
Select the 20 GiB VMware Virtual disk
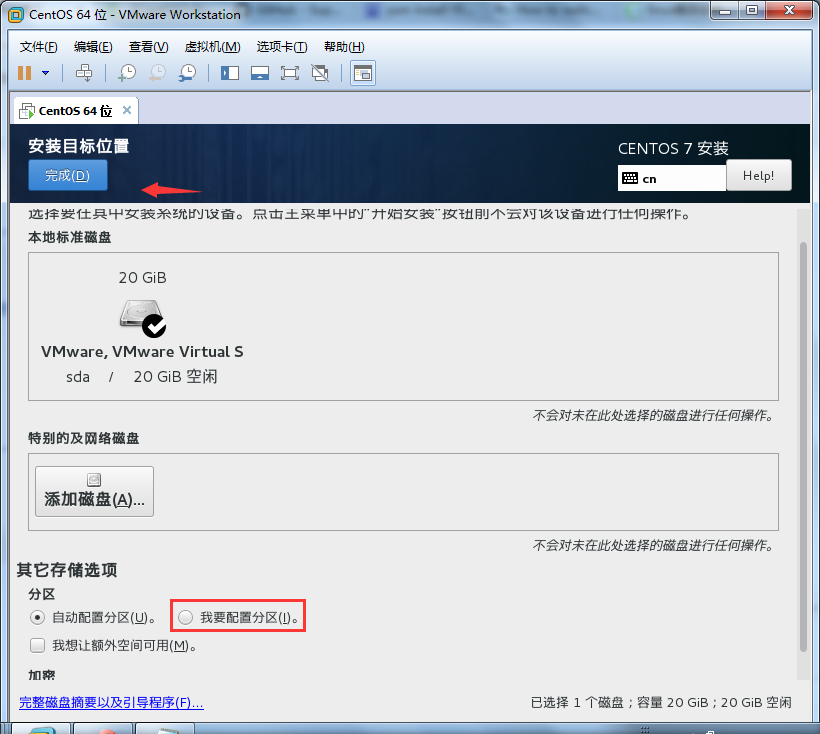tap(142, 327)
